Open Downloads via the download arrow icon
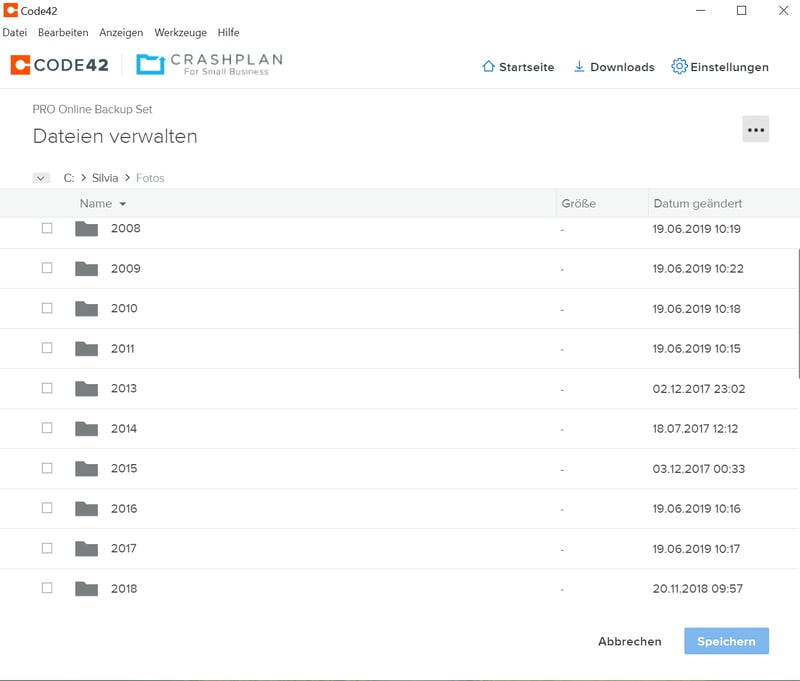 point(579,67)
